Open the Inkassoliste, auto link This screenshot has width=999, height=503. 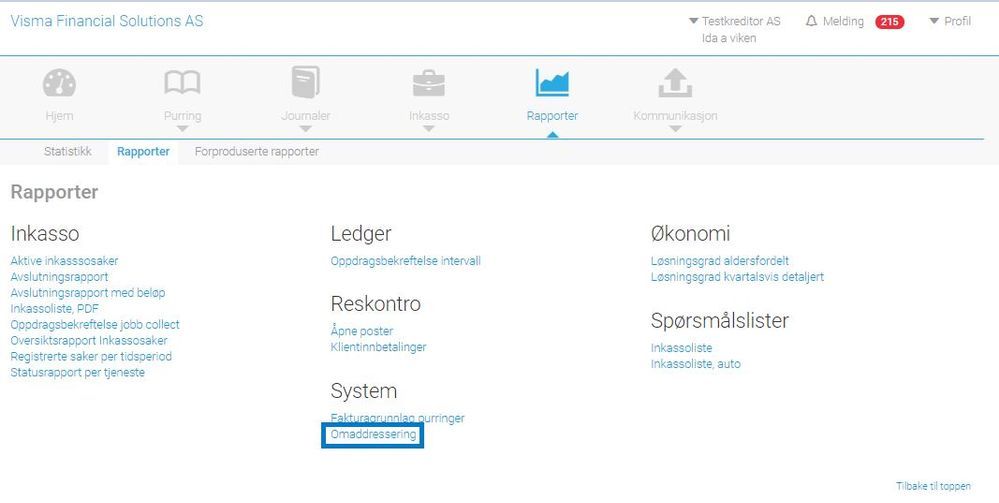pyautogui.click(x=696, y=364)
